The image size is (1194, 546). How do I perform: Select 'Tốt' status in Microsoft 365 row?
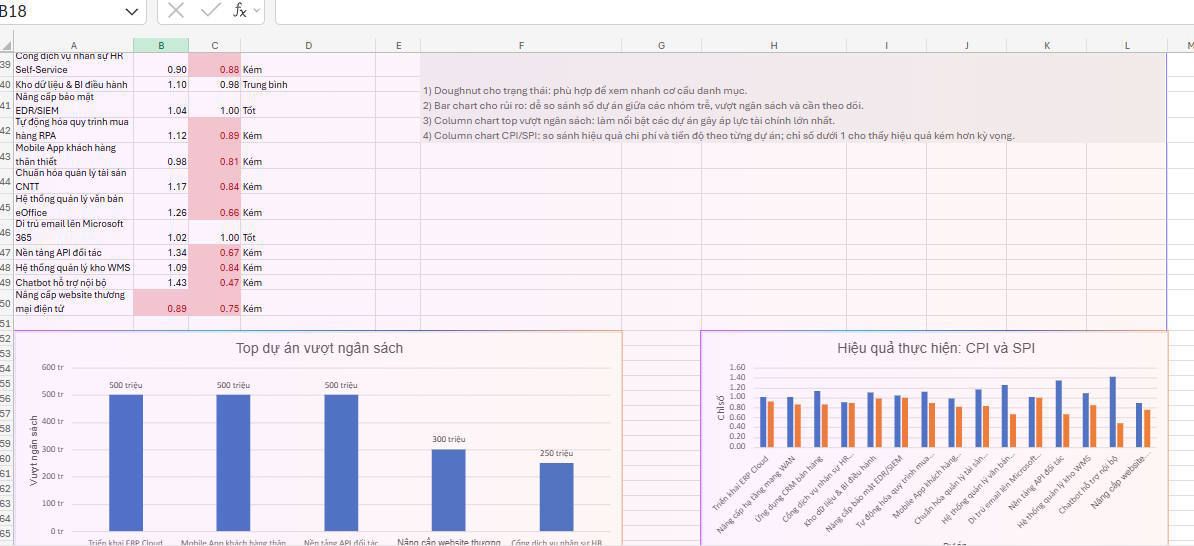[308, 231]
